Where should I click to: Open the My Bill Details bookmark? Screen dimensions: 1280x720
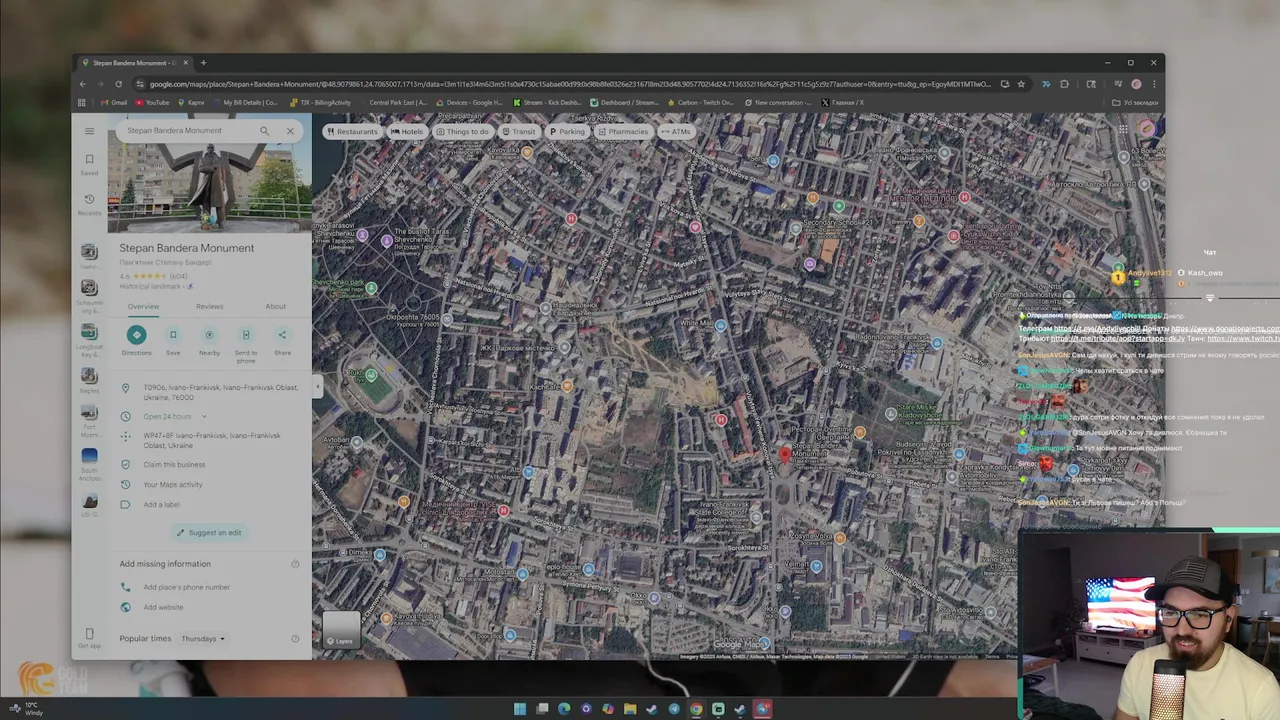click(x=244, y=102)
